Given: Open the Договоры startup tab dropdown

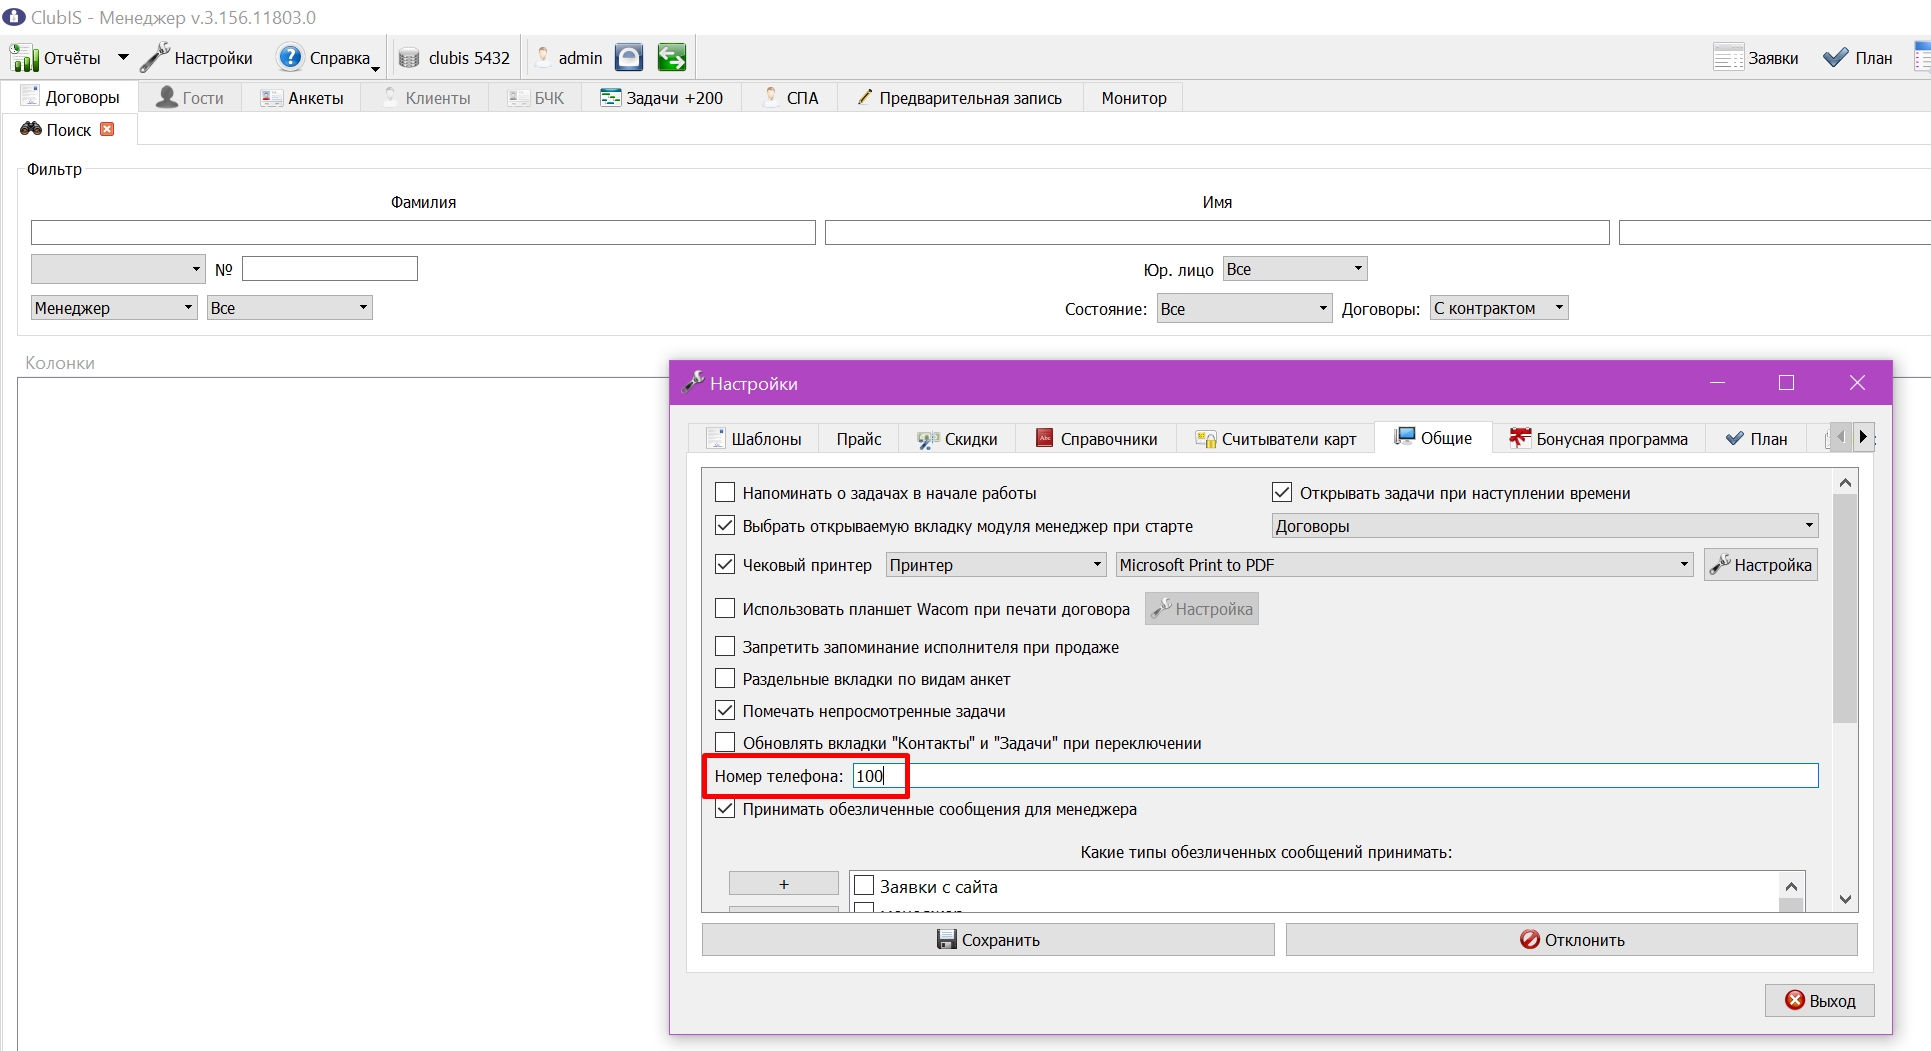Looking at the screenshot, I should (1545, 526).
